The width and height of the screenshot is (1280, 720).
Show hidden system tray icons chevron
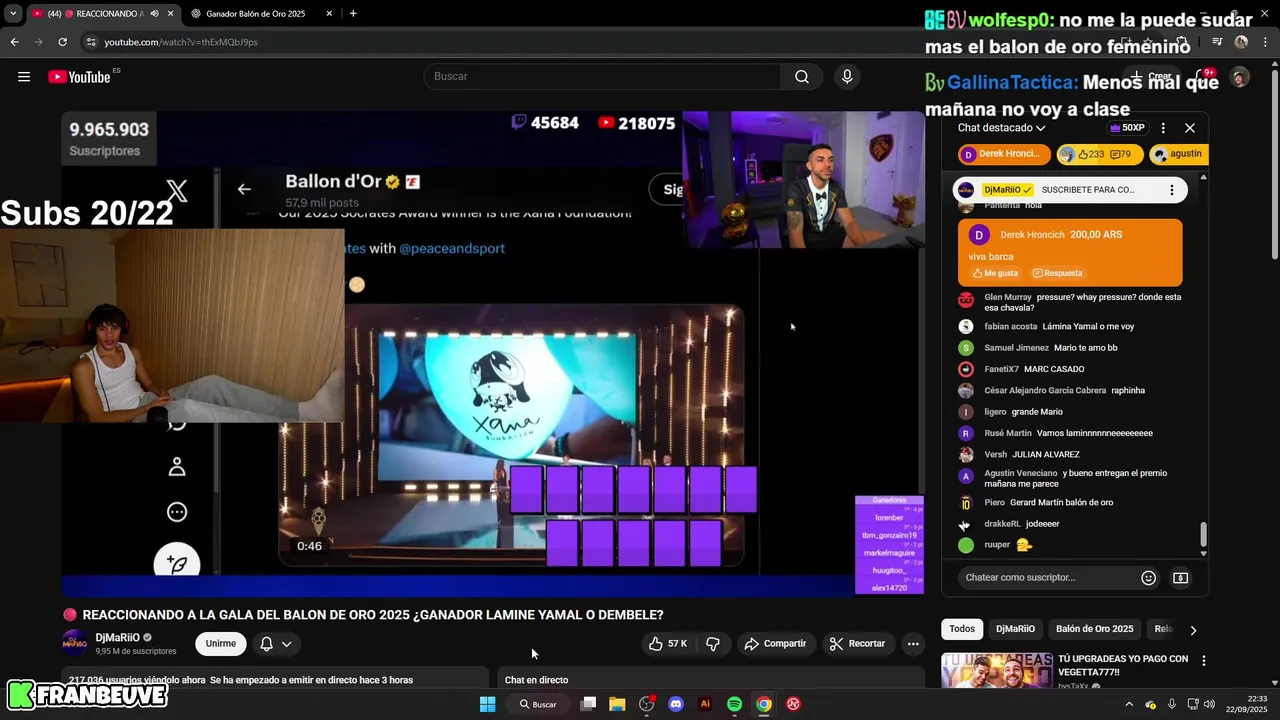tap(1130, 704)
